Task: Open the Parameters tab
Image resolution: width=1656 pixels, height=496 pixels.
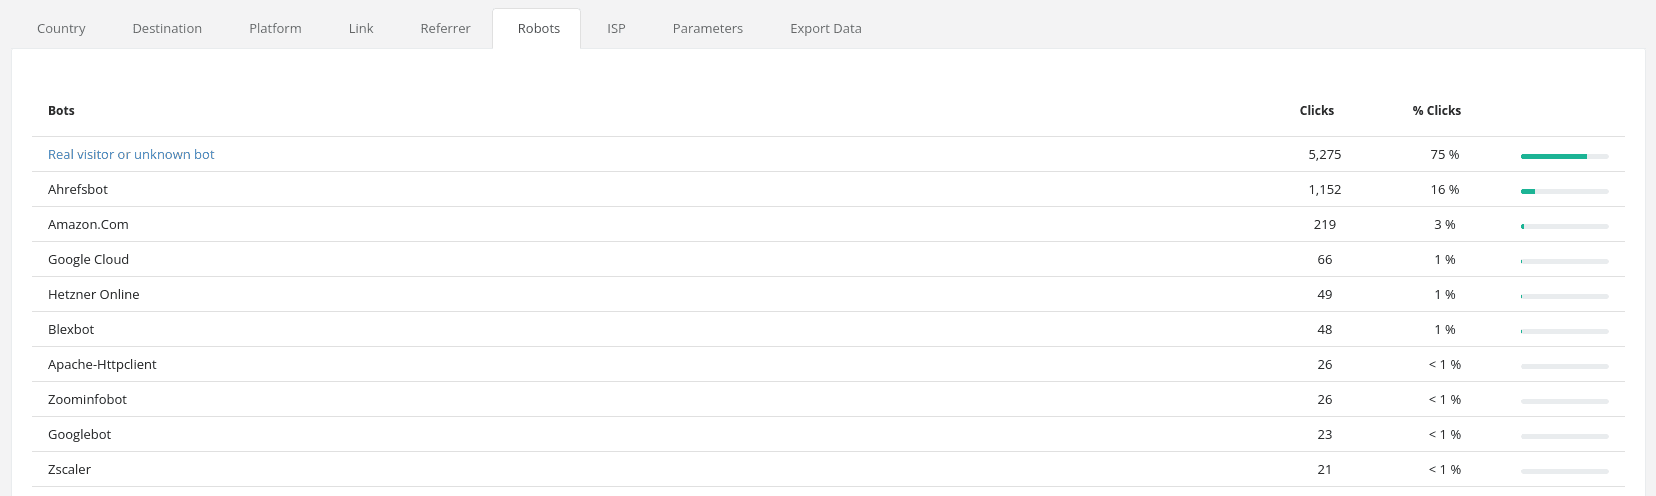Action: 707,28
